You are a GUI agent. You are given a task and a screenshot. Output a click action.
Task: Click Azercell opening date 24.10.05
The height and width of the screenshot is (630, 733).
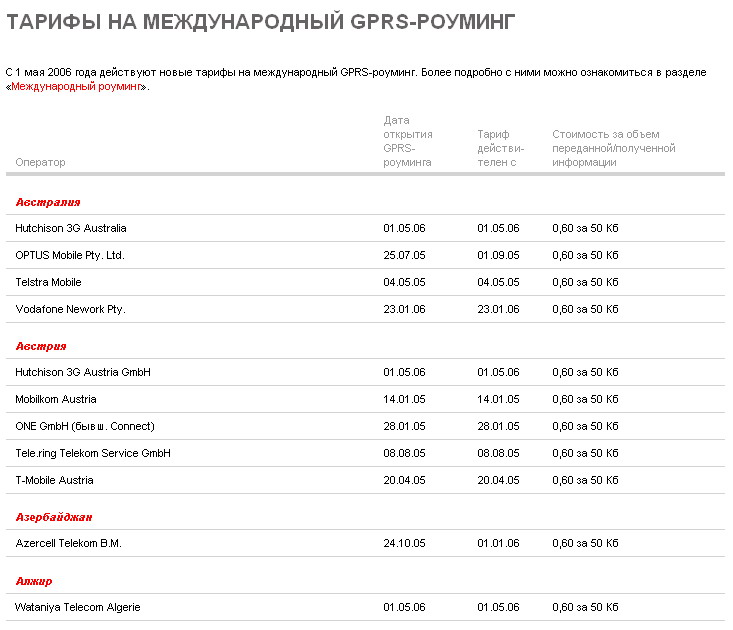point(404,543)
